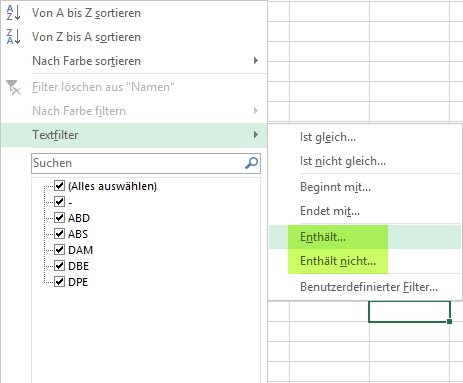Choose Von A bis Z sortieren
The image size is (463, 383).
tap(134, 13)
